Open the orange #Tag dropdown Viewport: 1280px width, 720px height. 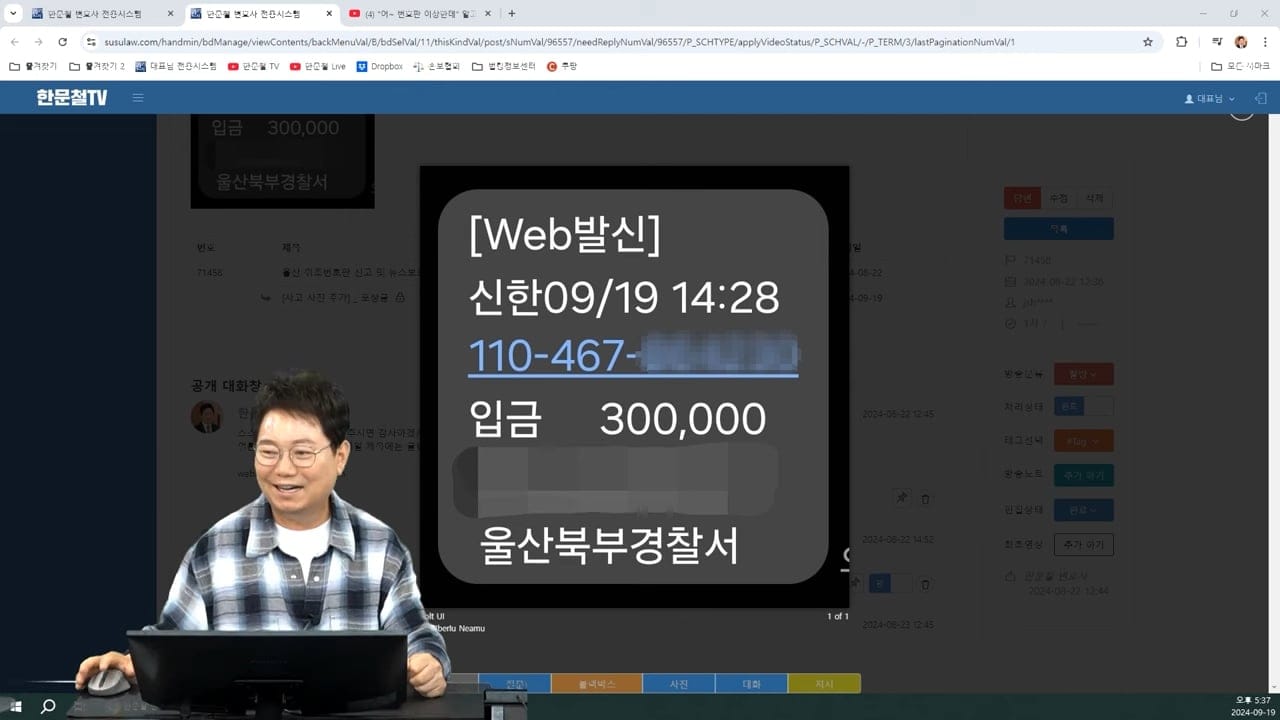tap(1083, 441)
